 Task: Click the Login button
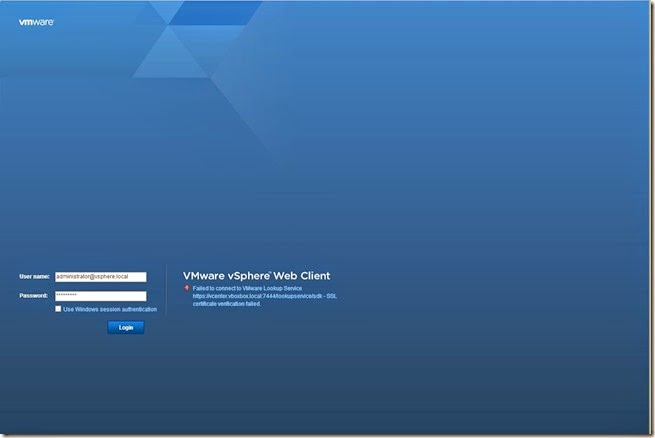pyautogui.click(x=126, y=327)
